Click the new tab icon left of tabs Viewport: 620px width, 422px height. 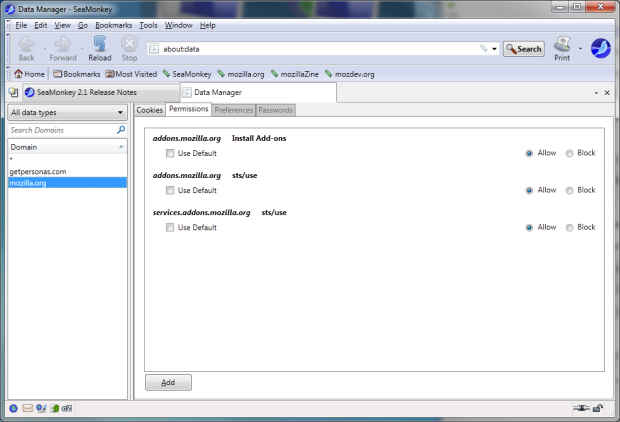pos(13,92)
